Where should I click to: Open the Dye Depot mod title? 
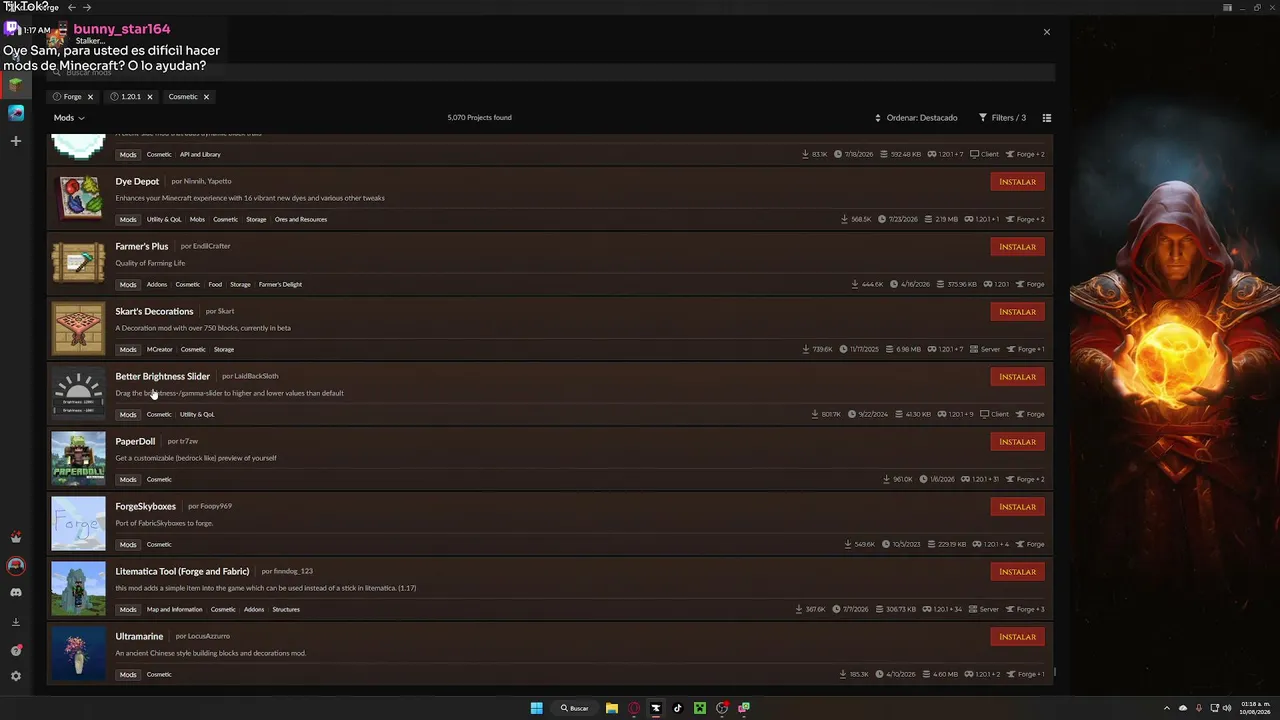click(x=137, y=182)
